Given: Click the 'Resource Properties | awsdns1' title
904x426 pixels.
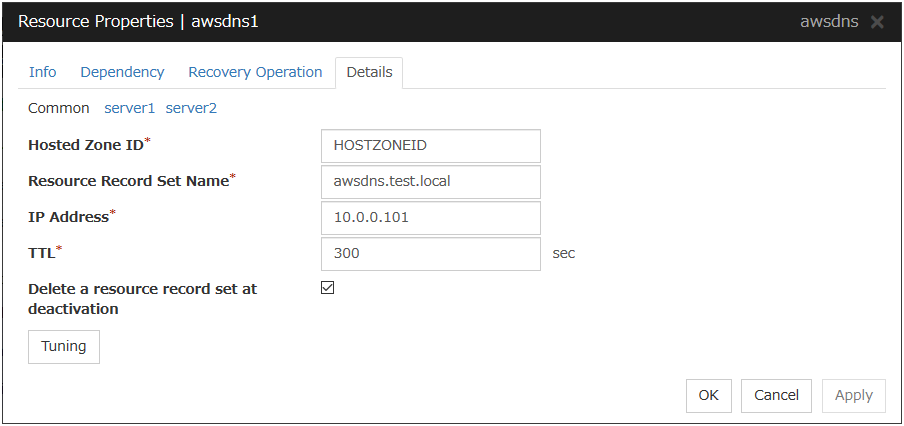Looking at the screenshot, I should pos(138,22).
